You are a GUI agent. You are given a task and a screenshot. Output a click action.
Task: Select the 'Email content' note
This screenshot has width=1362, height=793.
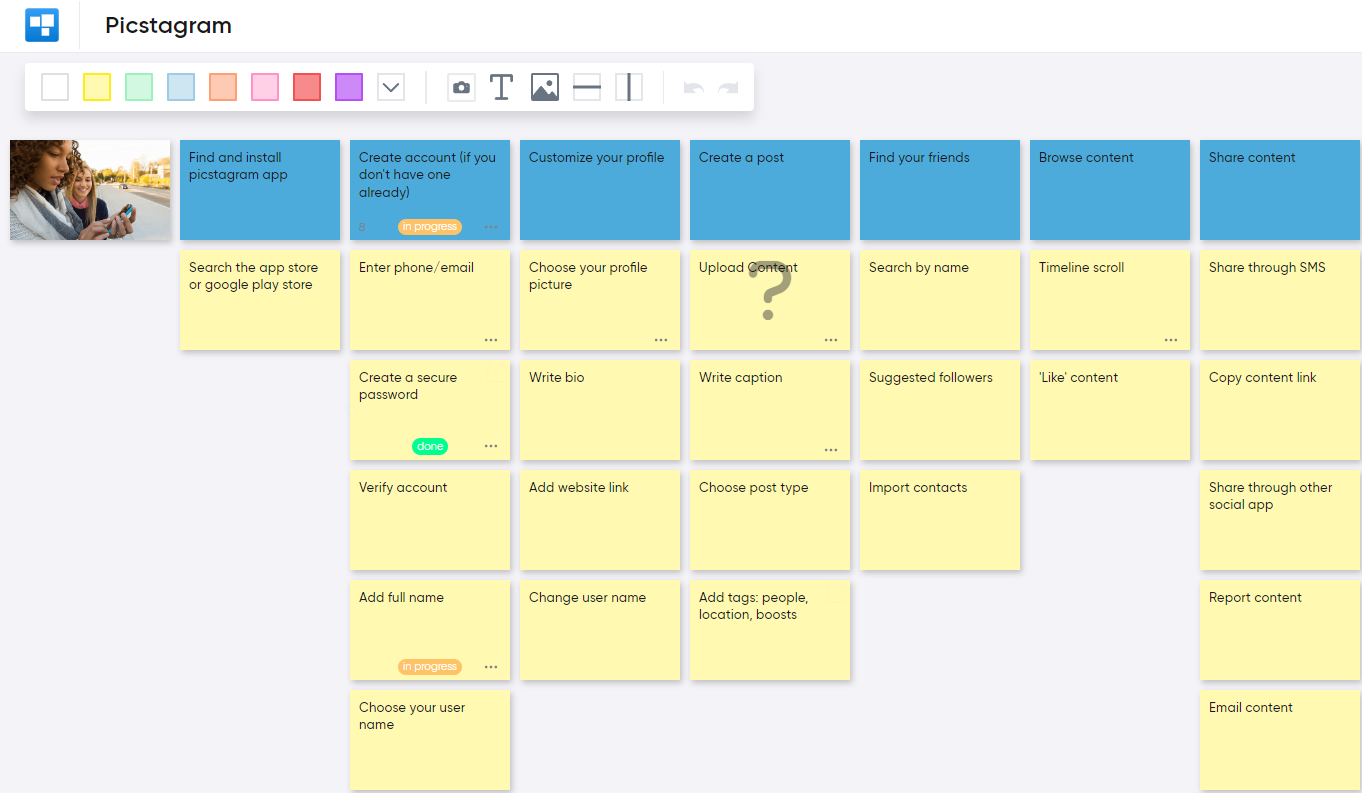(x=1280, y=740)
